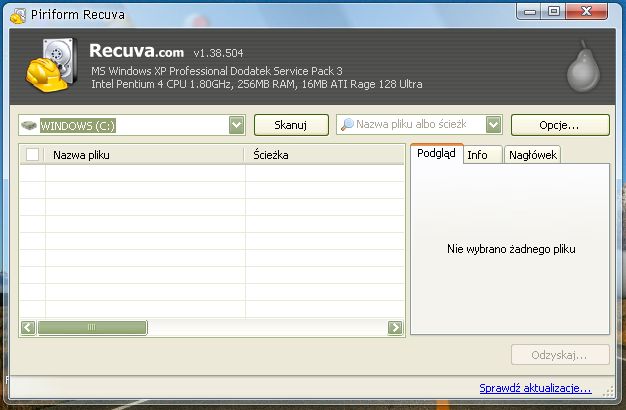Click the Recuva hard hat drive logo
This screenshot has width=626, height=410.
(51, 65)
